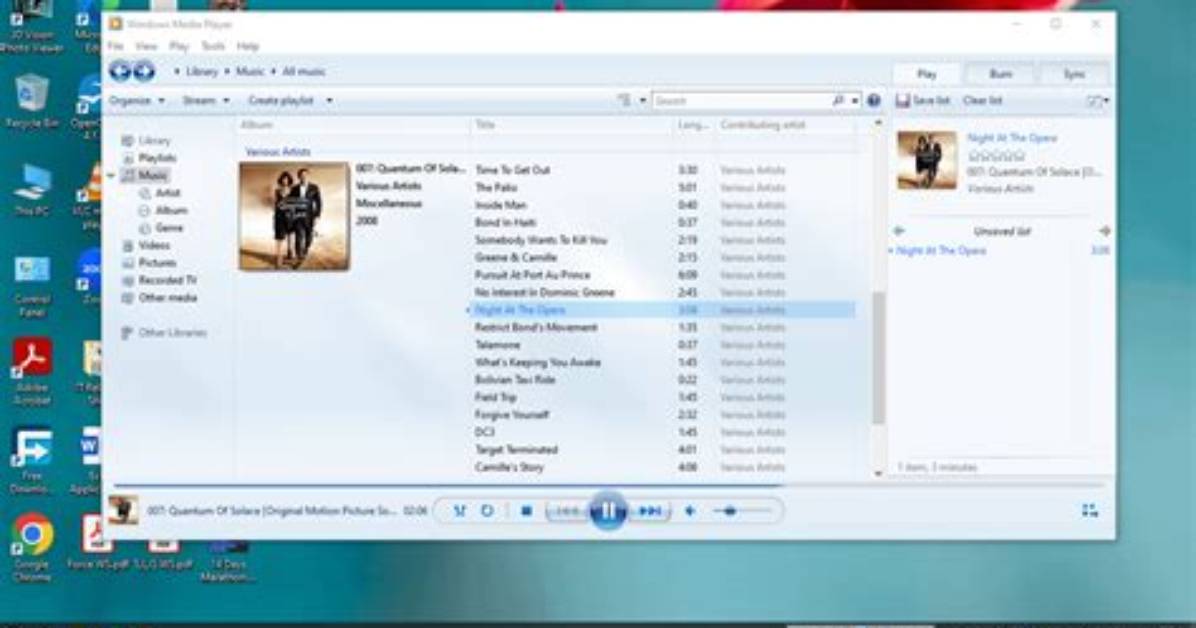The width and height of the screenshot is (1196, 628).
Task: Click the All music breadcrumb
Action: point(304,71)
